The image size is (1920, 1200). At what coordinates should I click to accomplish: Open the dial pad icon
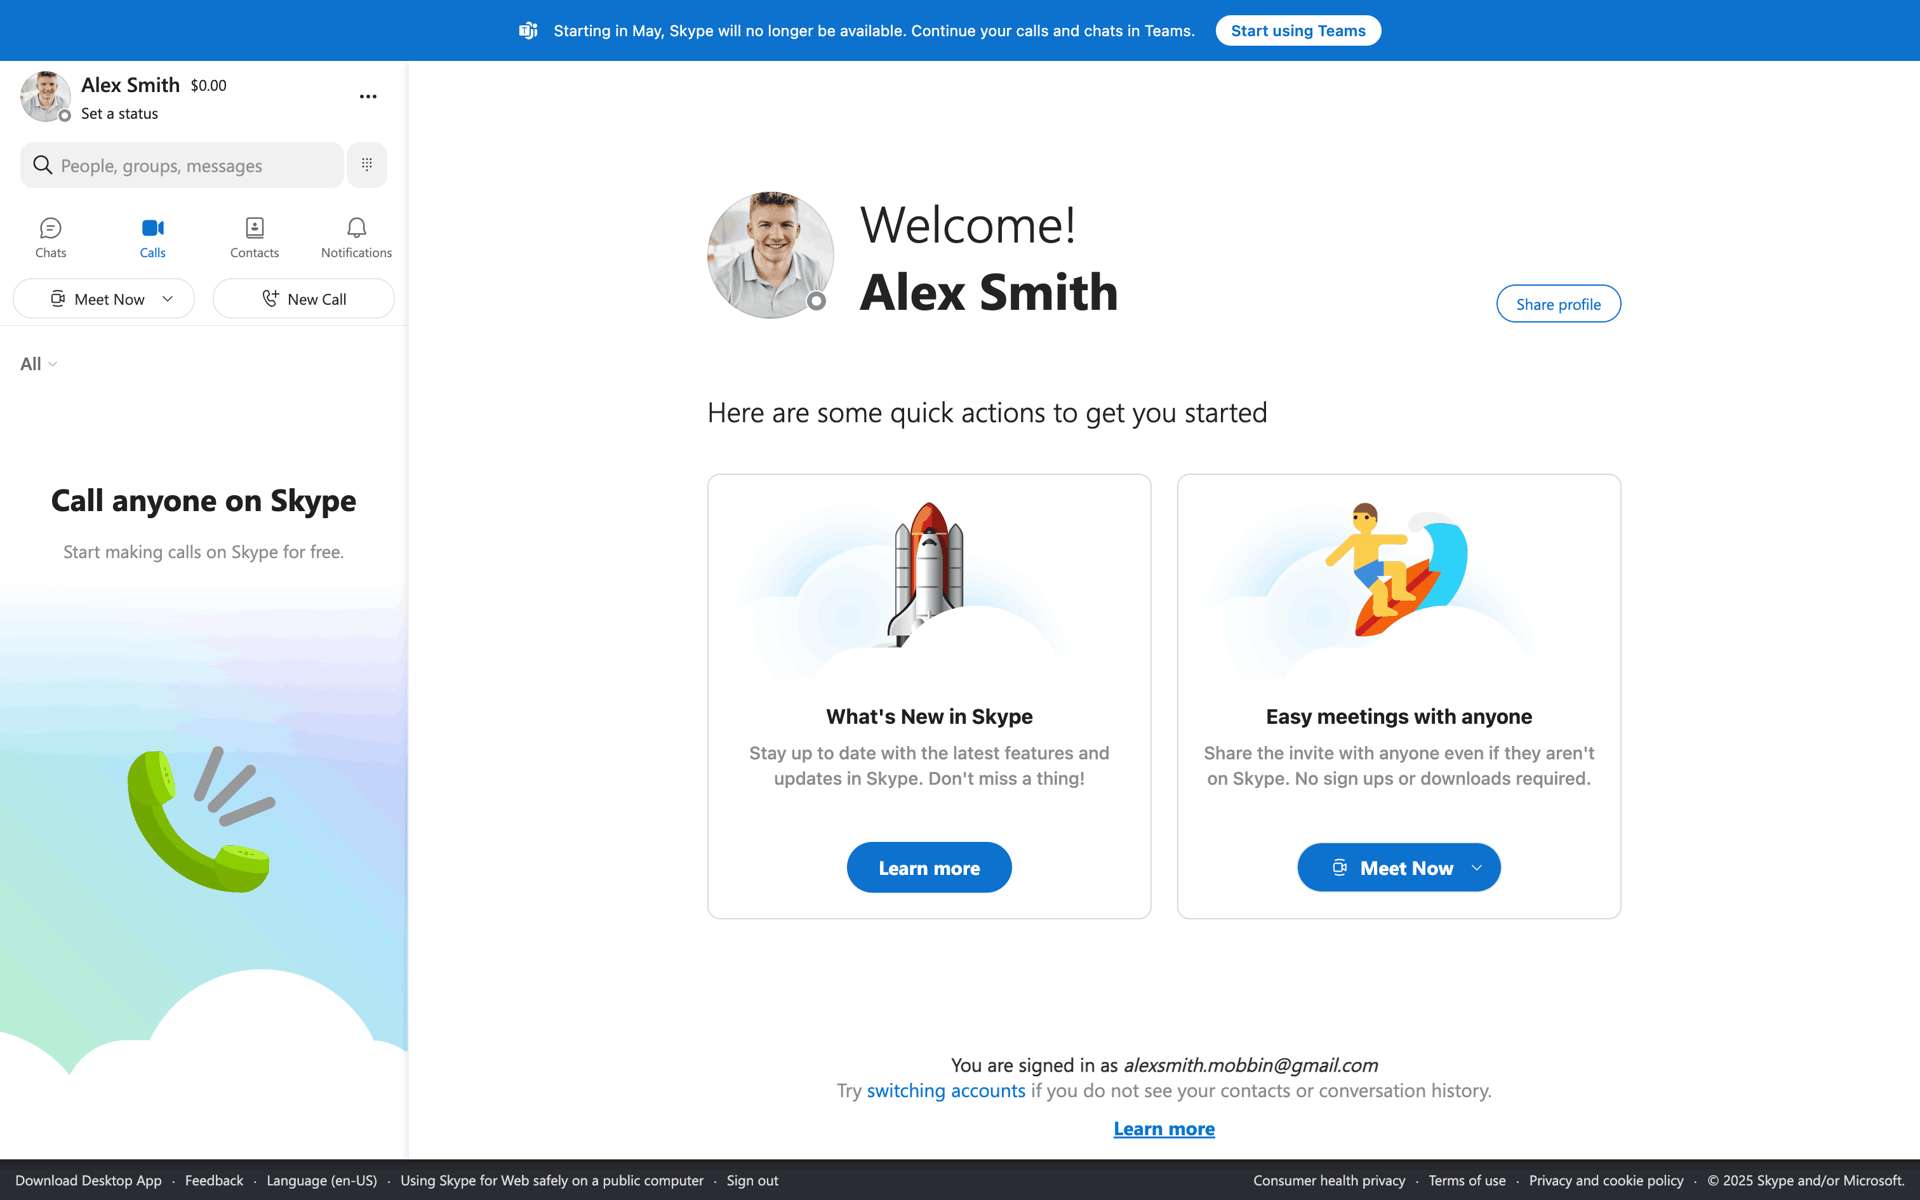pos(367,165)
